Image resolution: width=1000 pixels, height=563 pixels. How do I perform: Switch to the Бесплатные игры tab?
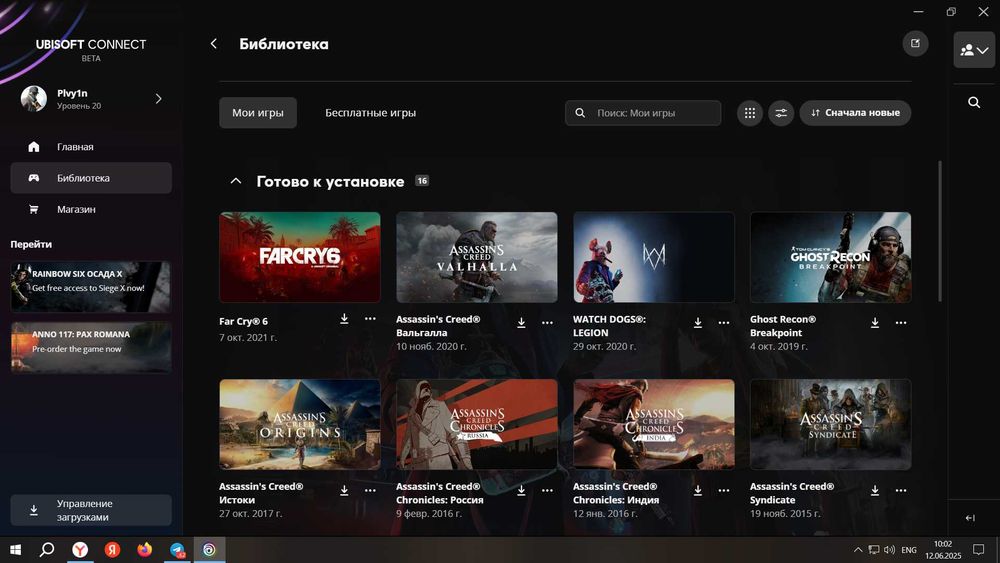point(371,113)
